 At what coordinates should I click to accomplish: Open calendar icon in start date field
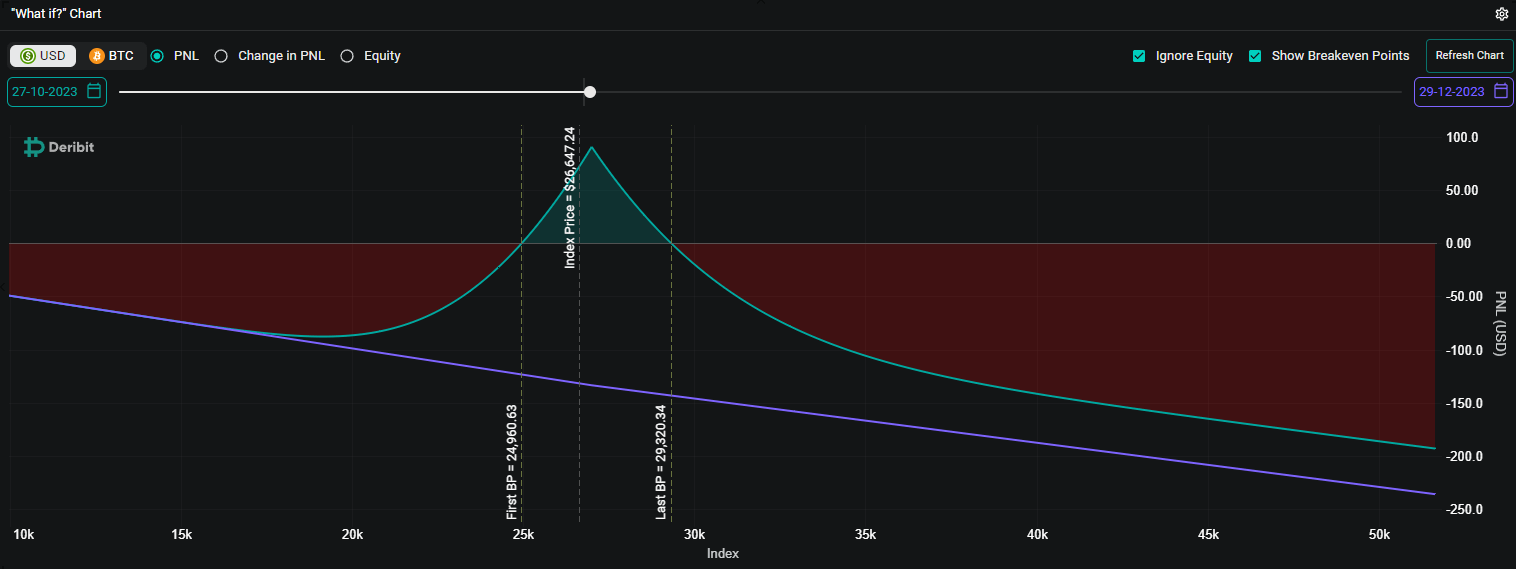pyautogui.click(x=94, y=91)
